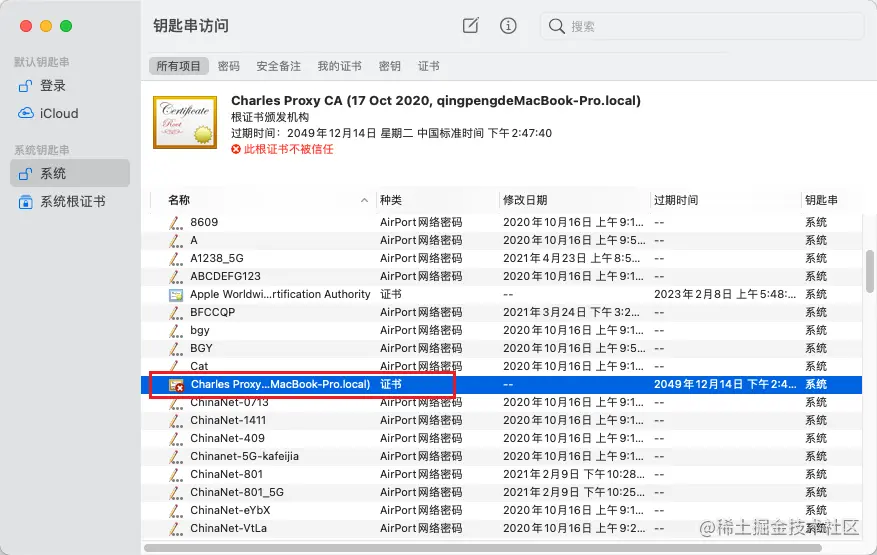Image resolution: width=877 pixels, height=555 pixels.
Task: Click the 2023年2月8日 expiry cell
Action: 725,294
